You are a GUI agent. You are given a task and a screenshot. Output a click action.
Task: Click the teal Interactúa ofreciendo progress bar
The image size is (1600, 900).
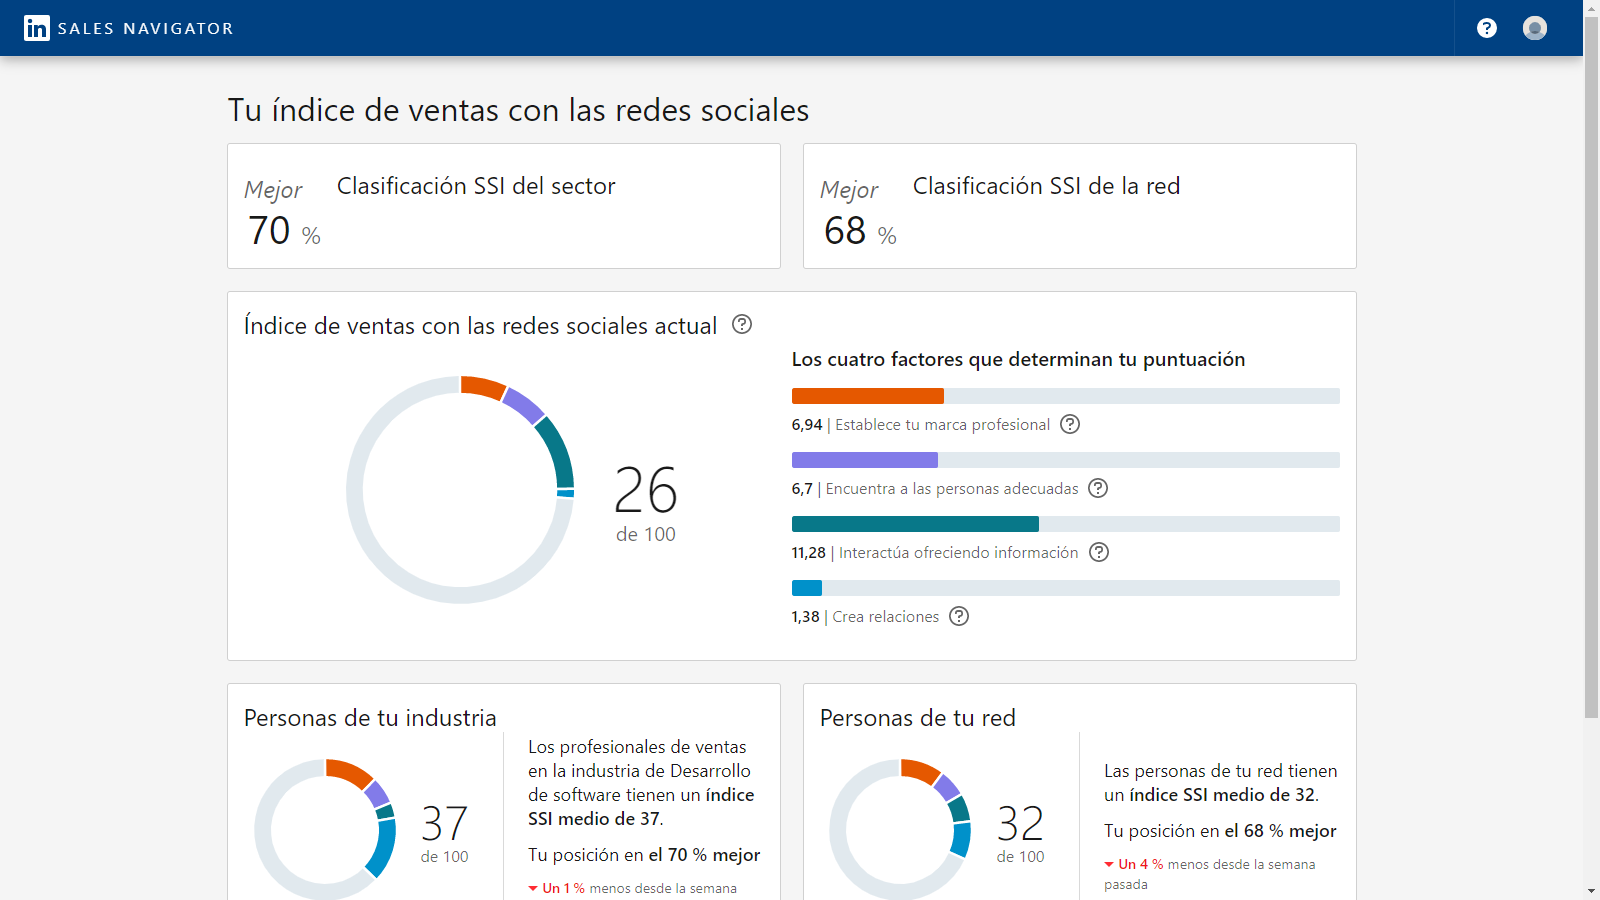click(1066, 524)
